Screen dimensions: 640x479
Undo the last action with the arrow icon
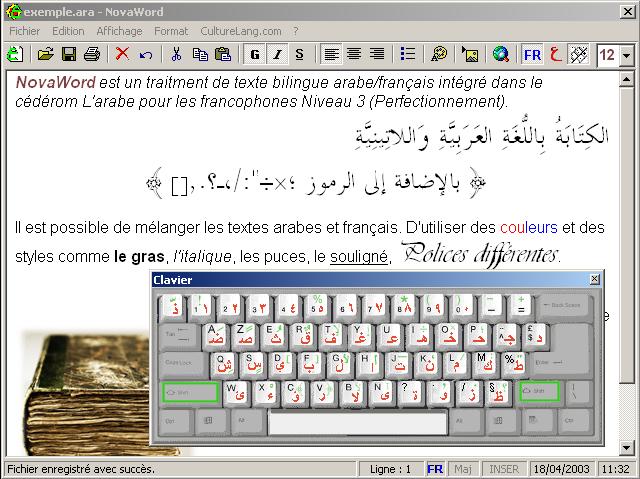click(x=146, y=54)
